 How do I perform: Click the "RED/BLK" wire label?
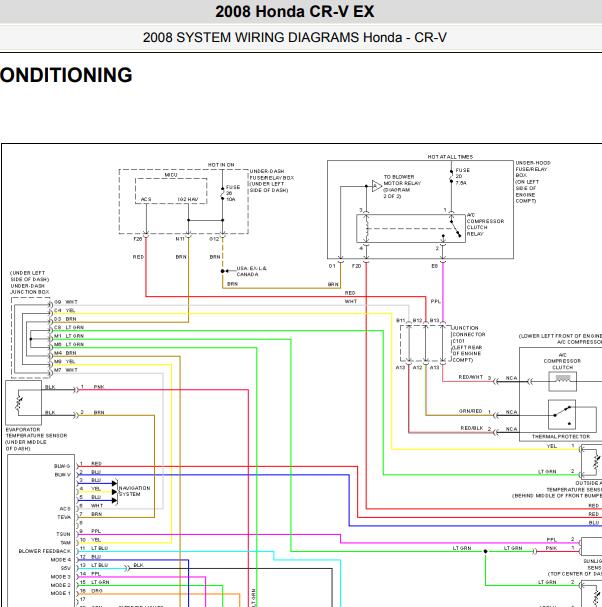[472, 428]
